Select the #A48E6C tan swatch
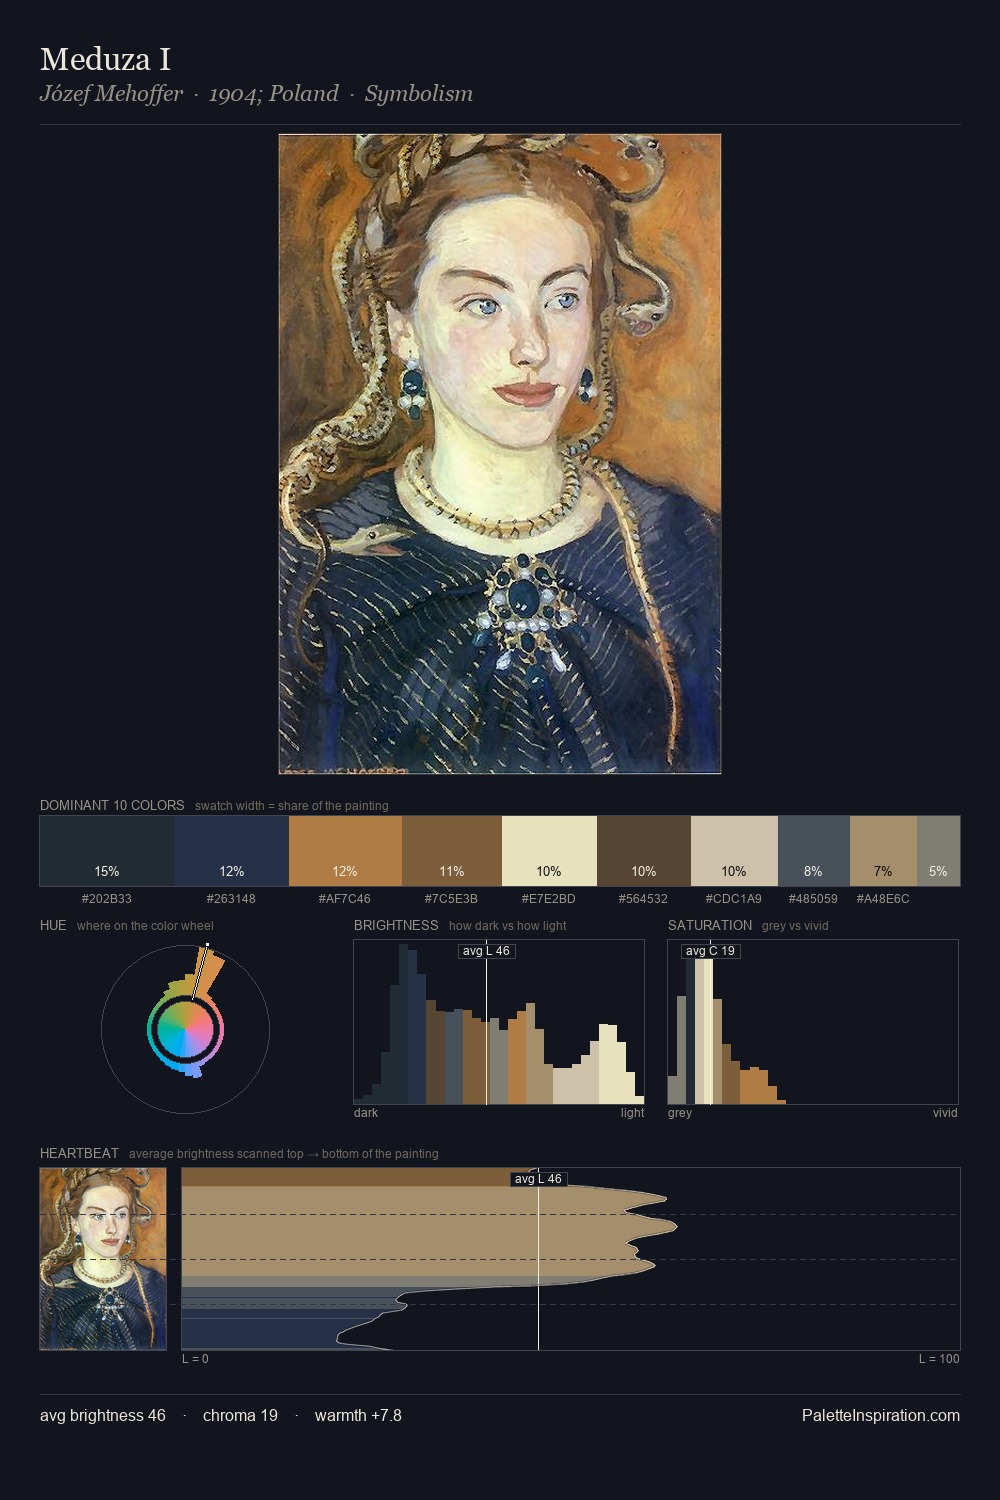Viewport: 1000px width, 1500px height. (x=883, y=851)
